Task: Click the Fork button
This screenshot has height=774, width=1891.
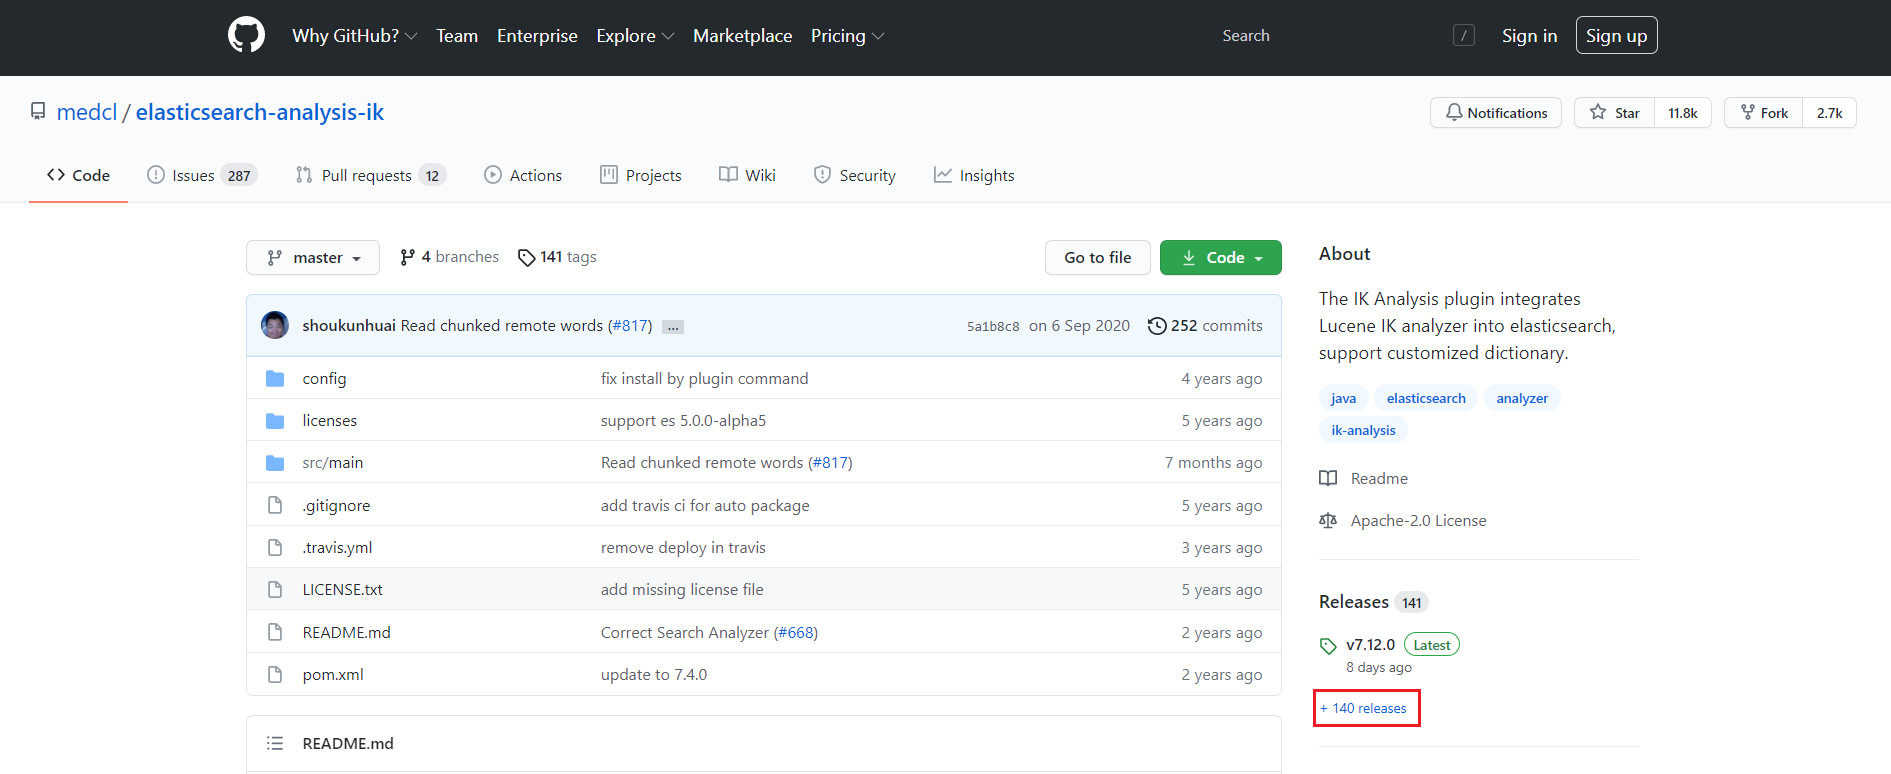Action: [1764, 113]
